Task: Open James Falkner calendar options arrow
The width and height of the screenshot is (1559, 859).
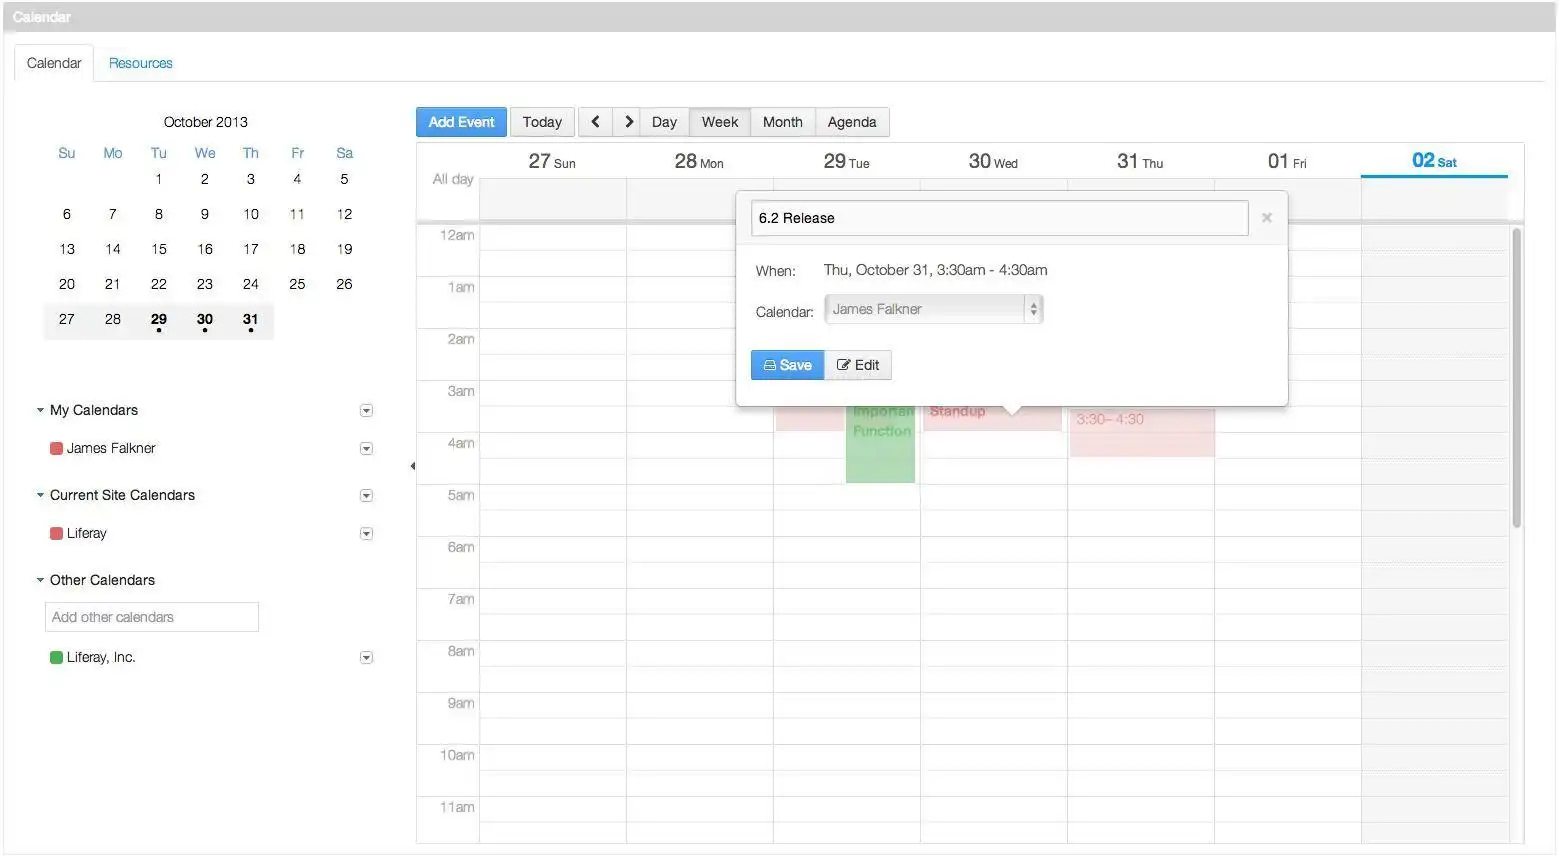Action: click(366, 449)
